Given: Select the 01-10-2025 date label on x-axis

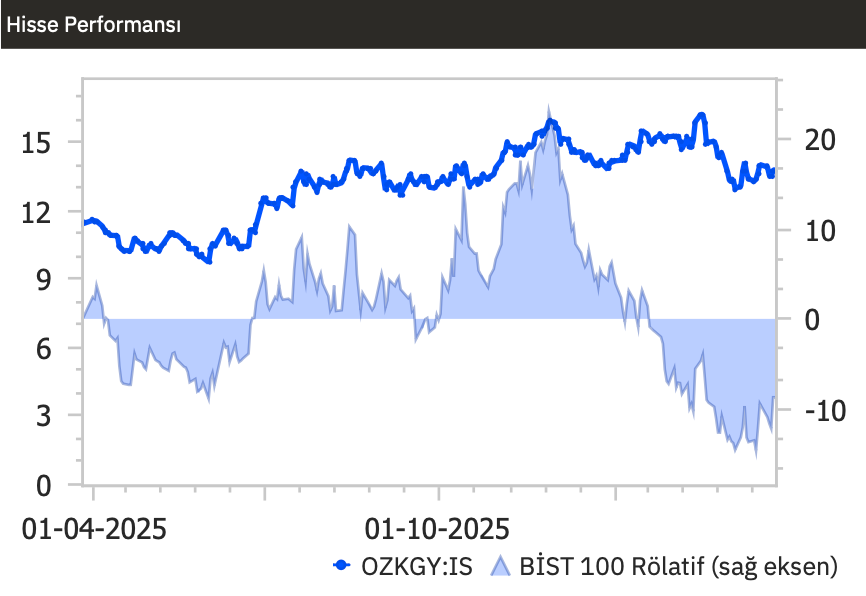Looking at the screenshot, I should [x=438, y=528].
